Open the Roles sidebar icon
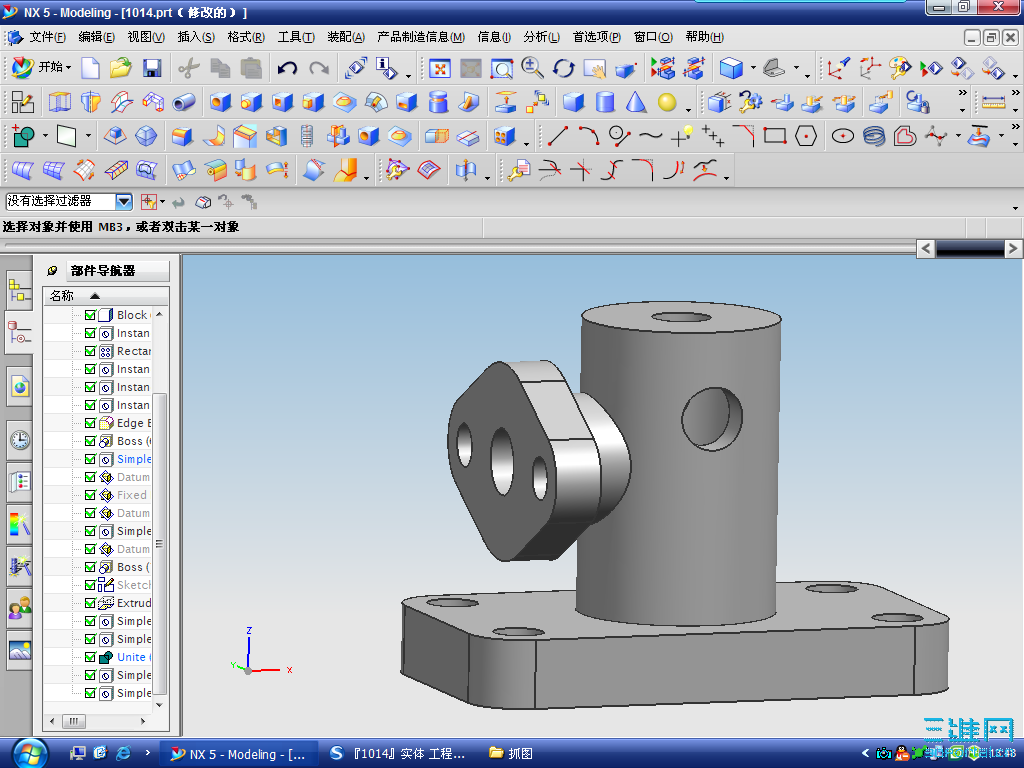The width and height of the screenshot is (1024, 768). (x=20, y=608)
